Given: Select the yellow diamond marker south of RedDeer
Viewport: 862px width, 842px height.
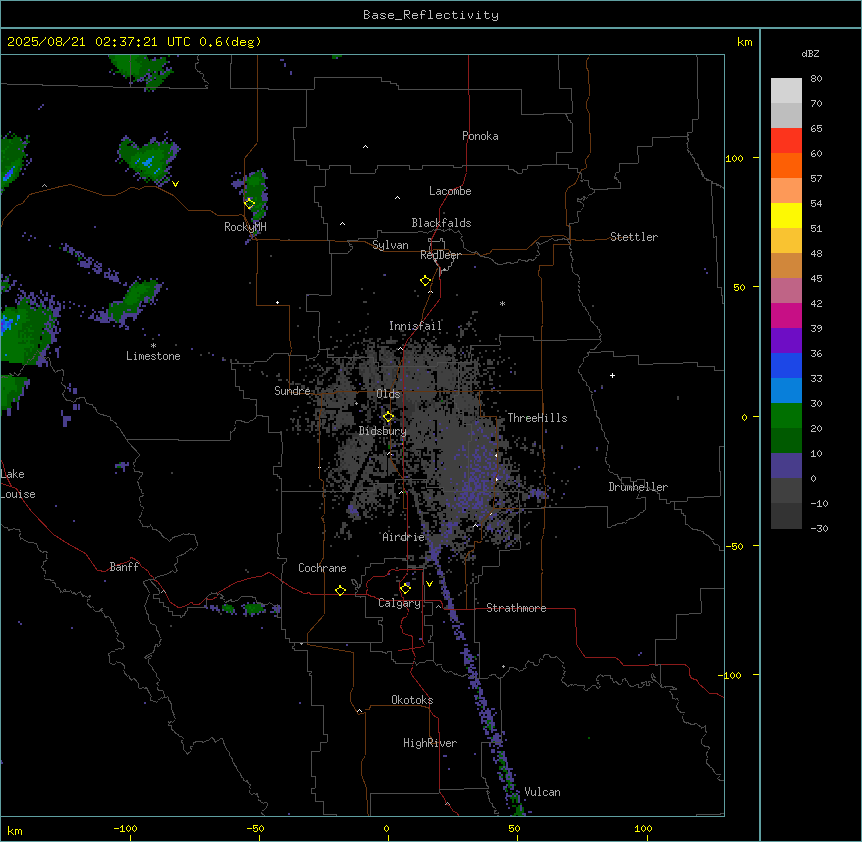Looking at the screenshot, I should (x=425, y=281).
